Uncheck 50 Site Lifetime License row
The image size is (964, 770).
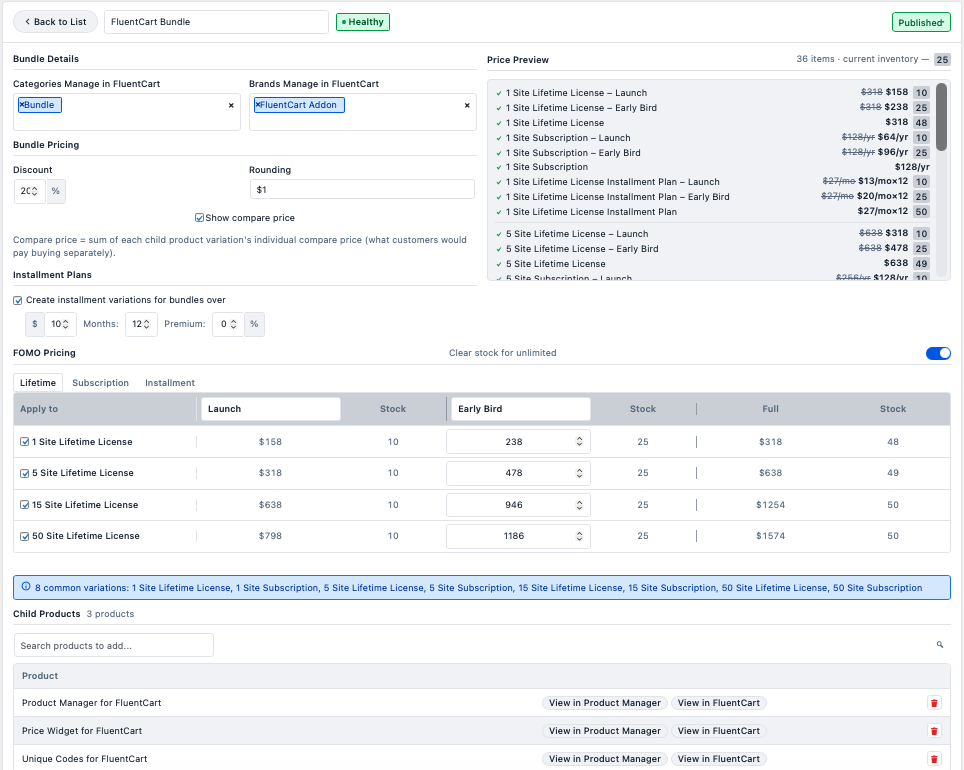[25, 536]
